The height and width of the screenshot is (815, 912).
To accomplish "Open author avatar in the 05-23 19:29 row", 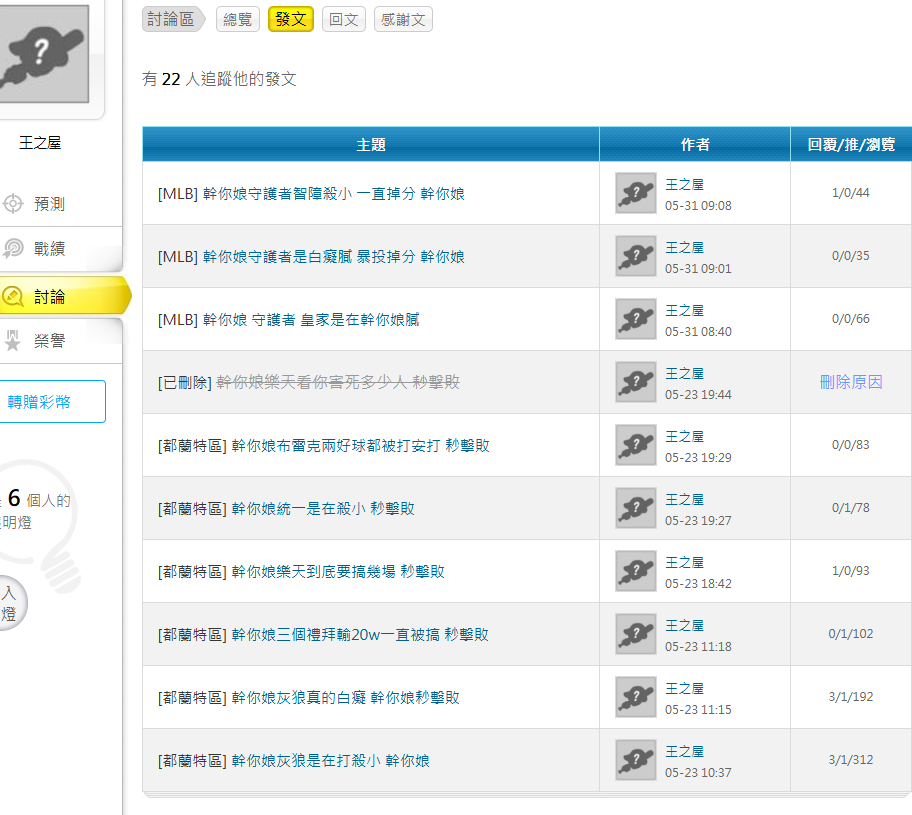I will [x=636, y=445].
